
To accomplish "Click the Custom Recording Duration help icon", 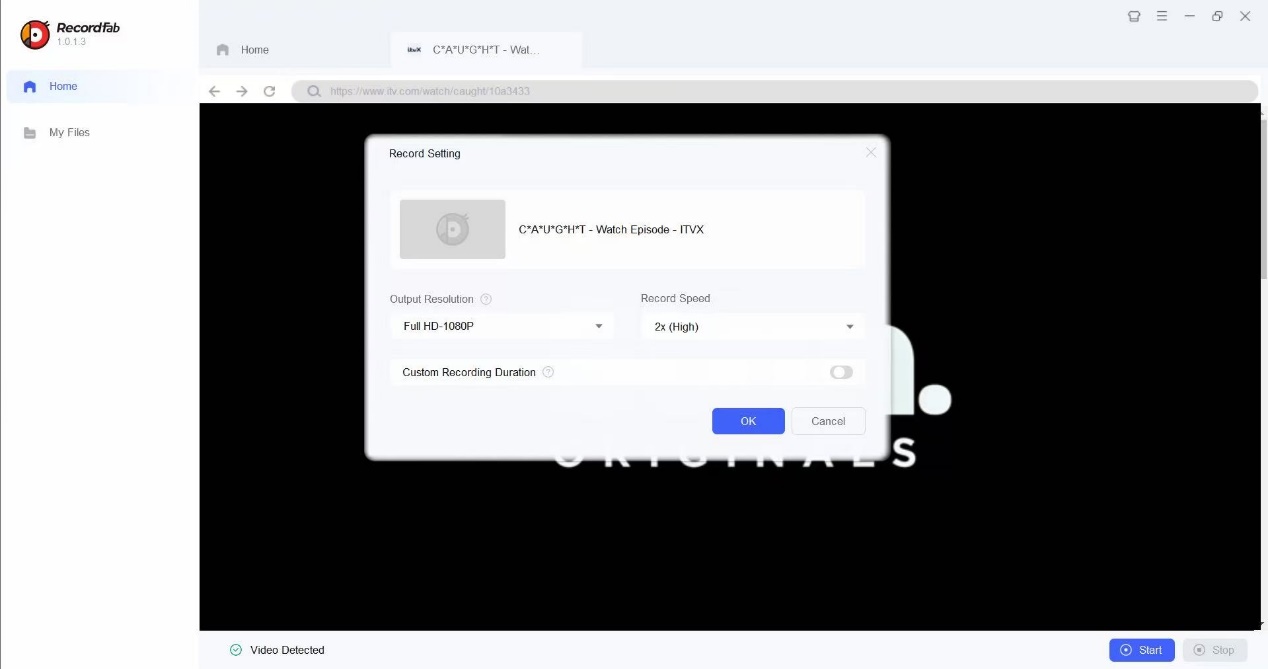I will 548,372.
